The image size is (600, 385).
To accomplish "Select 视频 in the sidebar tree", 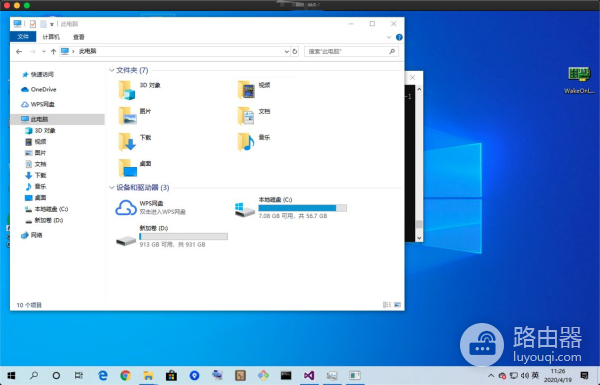I will pyautogui.click(x=36, y=142).
